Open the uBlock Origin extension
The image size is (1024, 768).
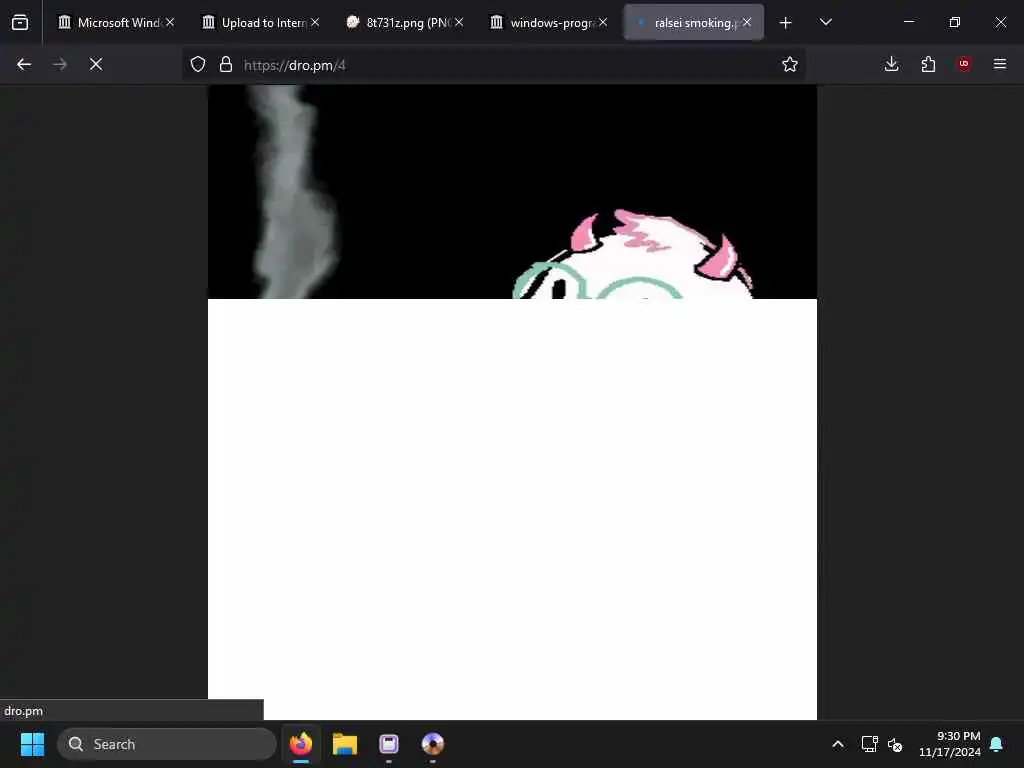[x=964, y=64]
